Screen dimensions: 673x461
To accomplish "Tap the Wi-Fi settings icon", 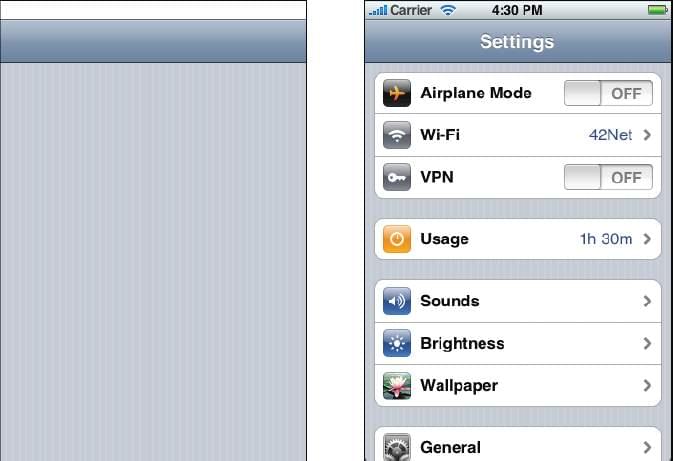I will (397, 135).
